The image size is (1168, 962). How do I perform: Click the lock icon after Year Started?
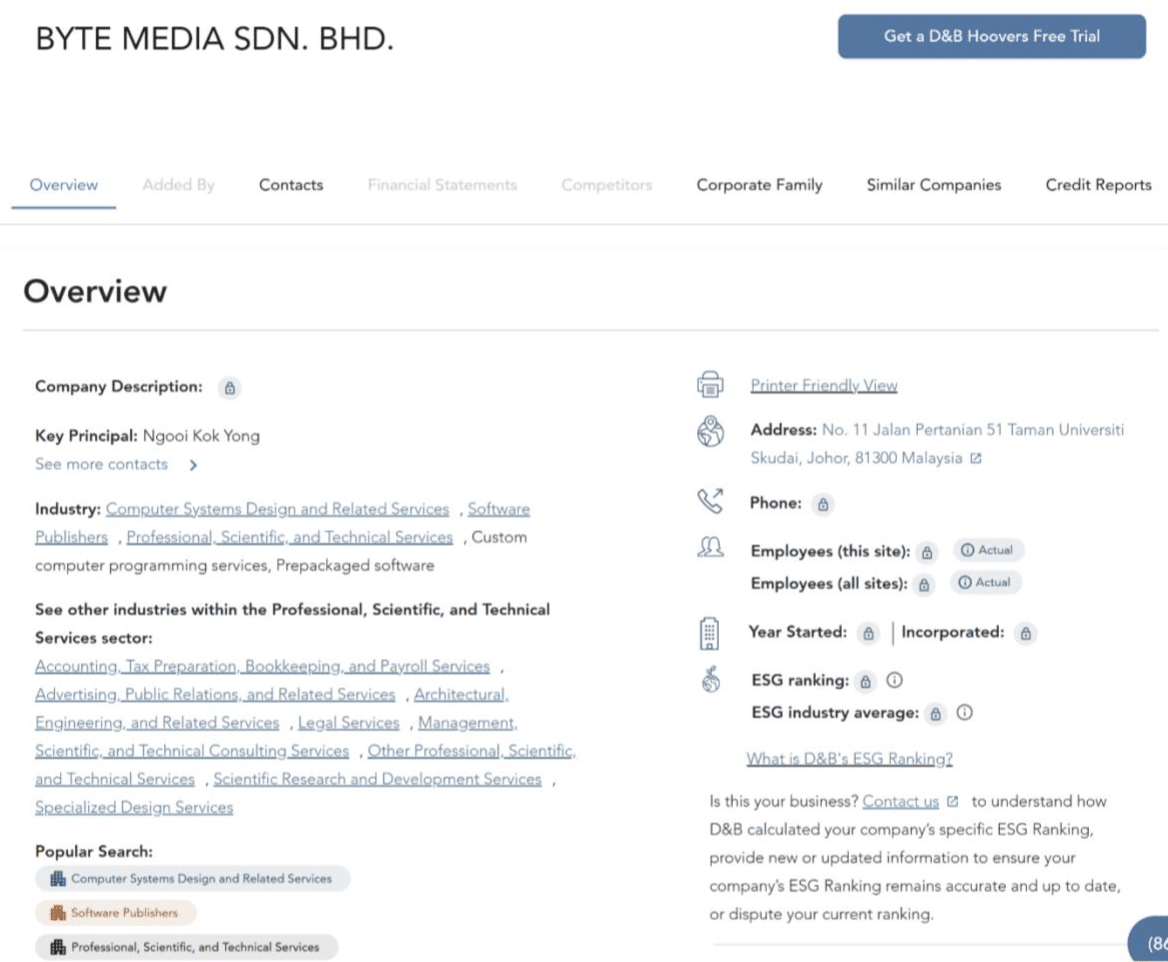[868, 633]
